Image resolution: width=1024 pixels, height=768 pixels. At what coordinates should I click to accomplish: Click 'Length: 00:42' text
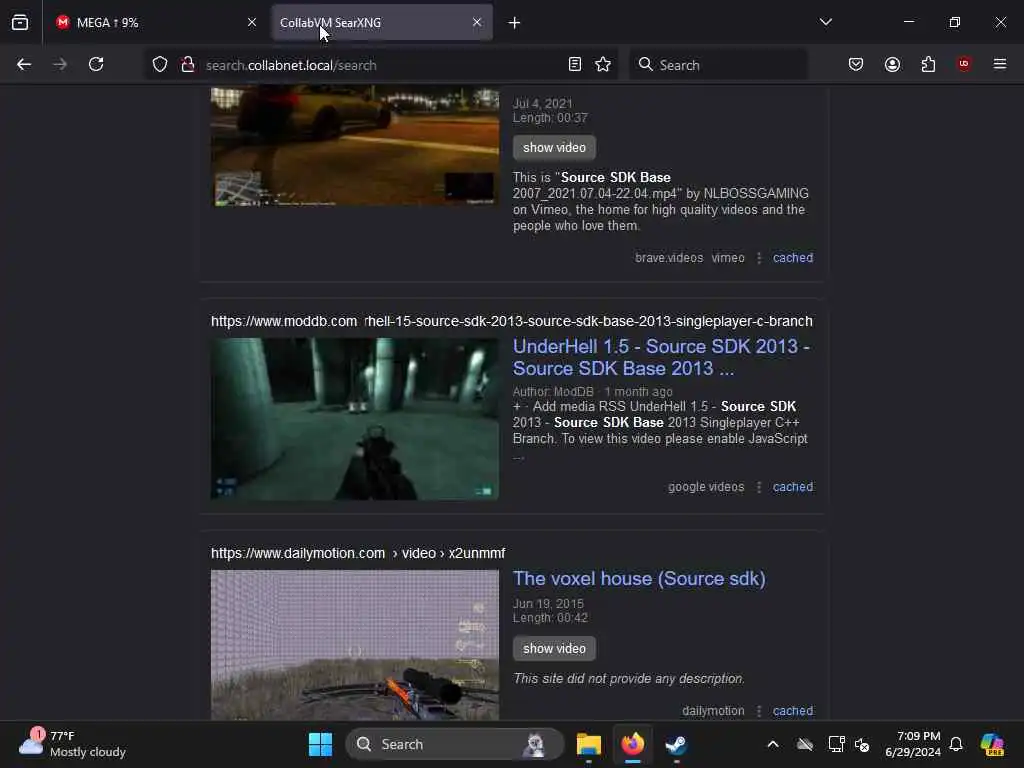[550, 617]
